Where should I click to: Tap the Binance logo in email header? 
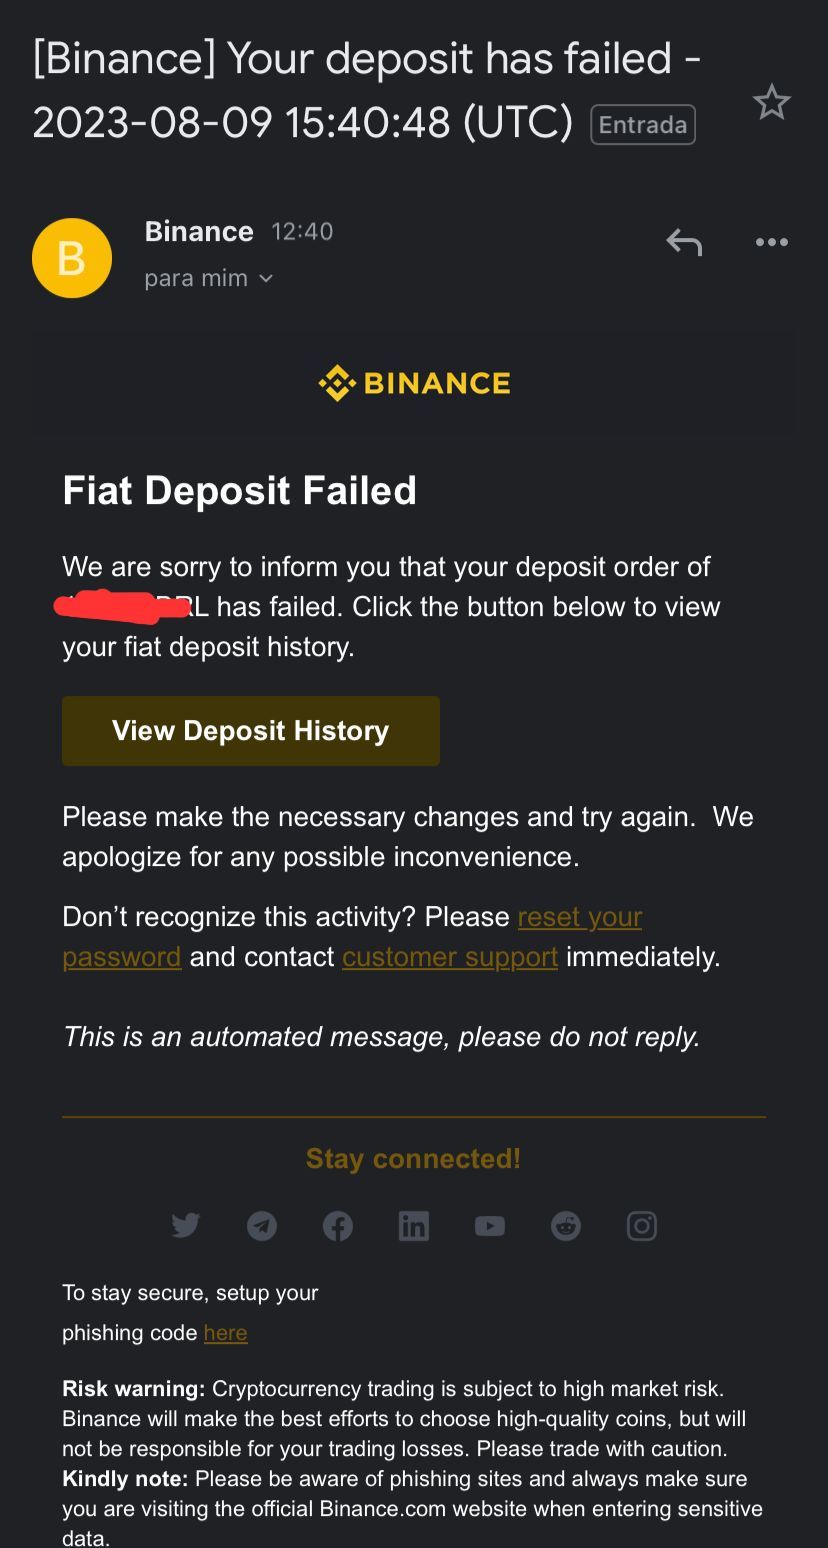point(414,383)
